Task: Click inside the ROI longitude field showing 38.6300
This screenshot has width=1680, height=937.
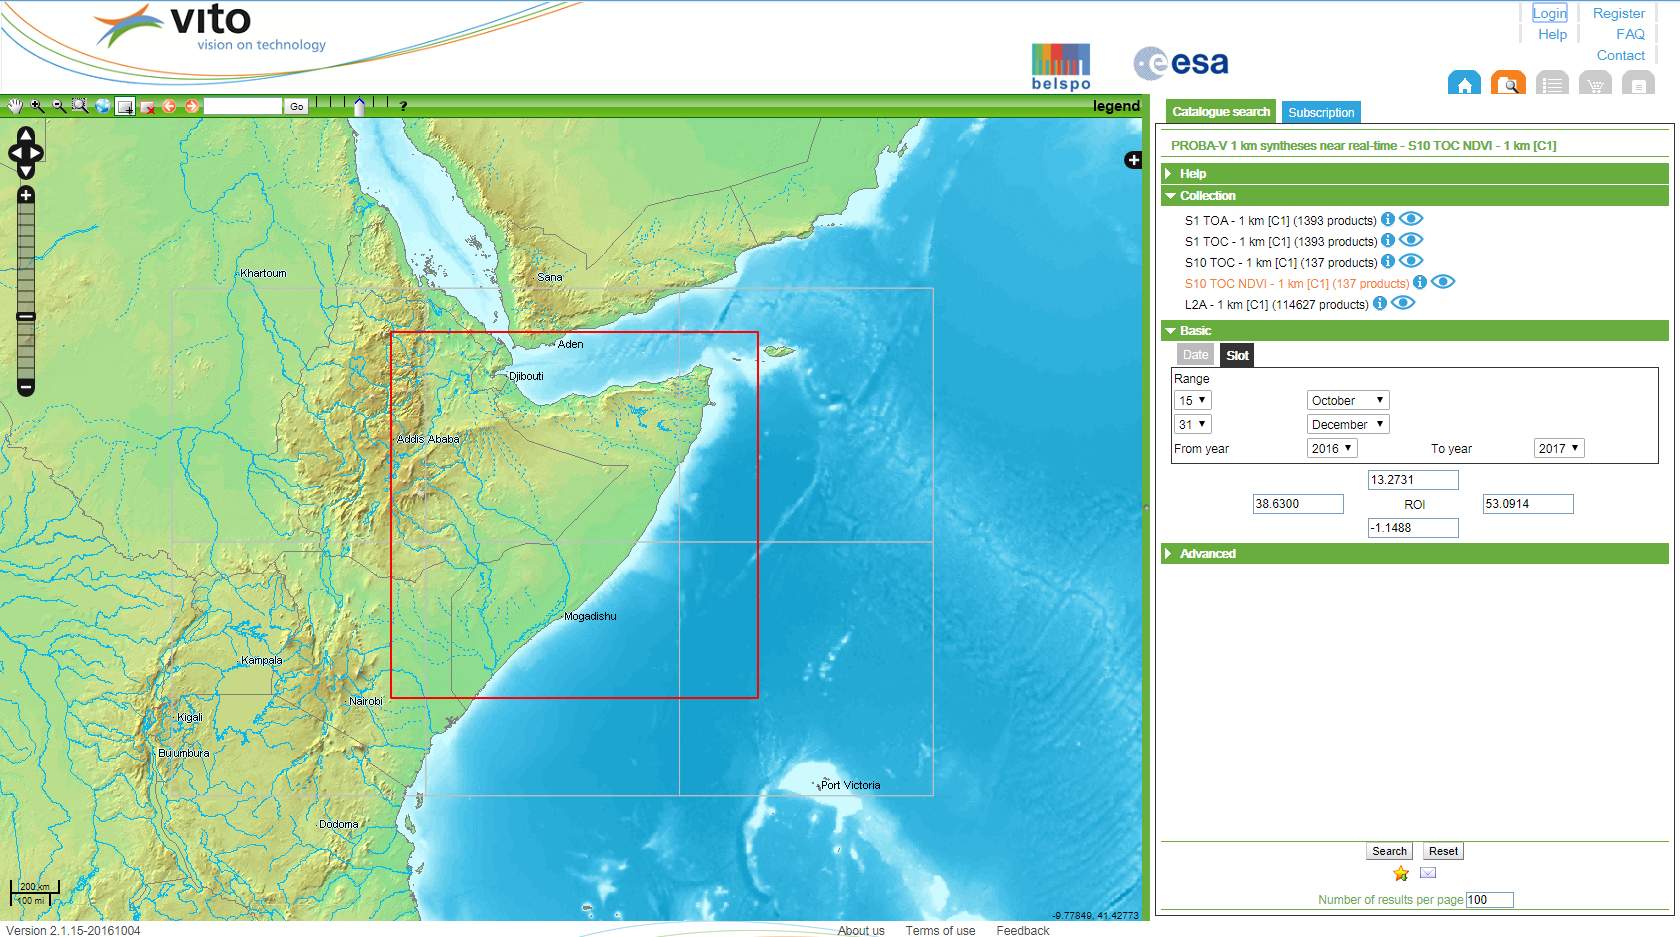Action: pyautogui.click(x=1297, y=503)
